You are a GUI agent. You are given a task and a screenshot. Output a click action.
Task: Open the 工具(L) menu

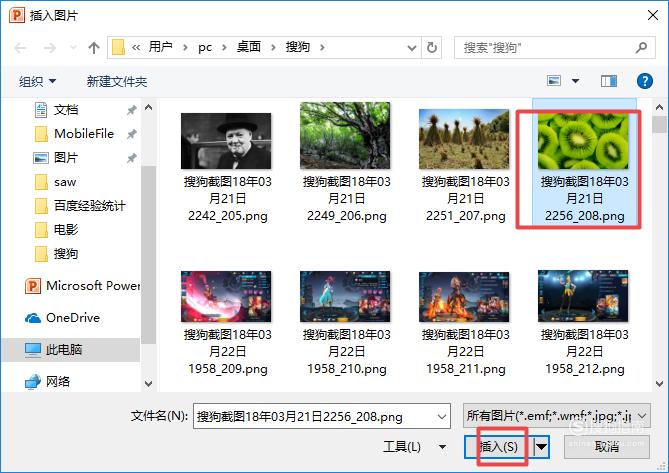coord(414,447)
